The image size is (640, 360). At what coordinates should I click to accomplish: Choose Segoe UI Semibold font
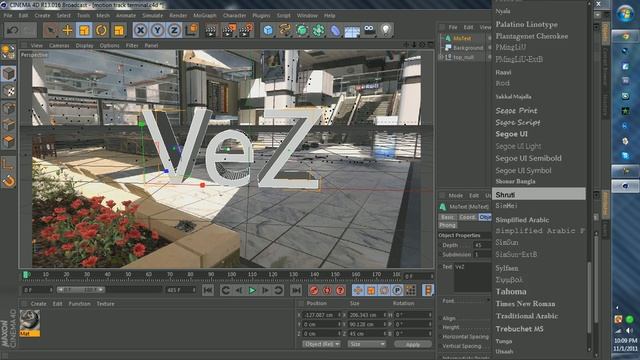coord(529,158)
